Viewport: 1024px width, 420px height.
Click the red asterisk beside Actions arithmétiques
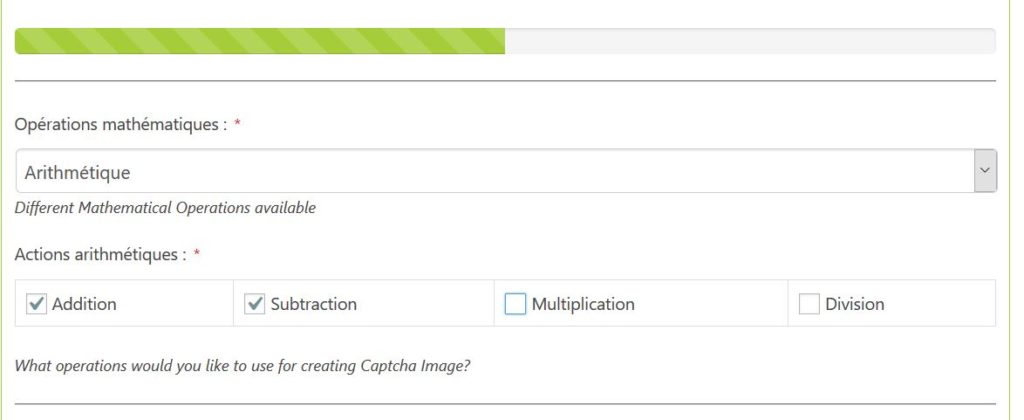(x=197, y=252)
